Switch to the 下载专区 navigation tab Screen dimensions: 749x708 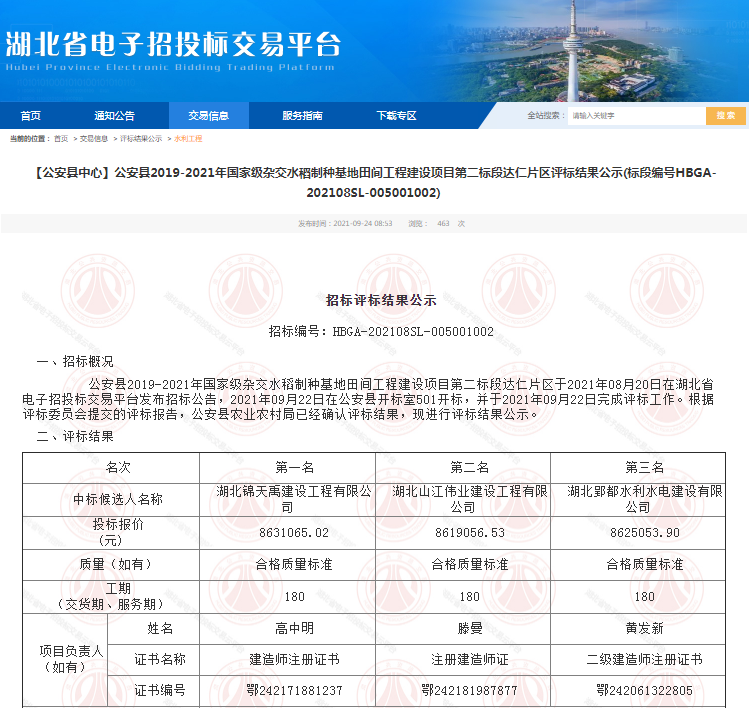click(x=396, y=116)
